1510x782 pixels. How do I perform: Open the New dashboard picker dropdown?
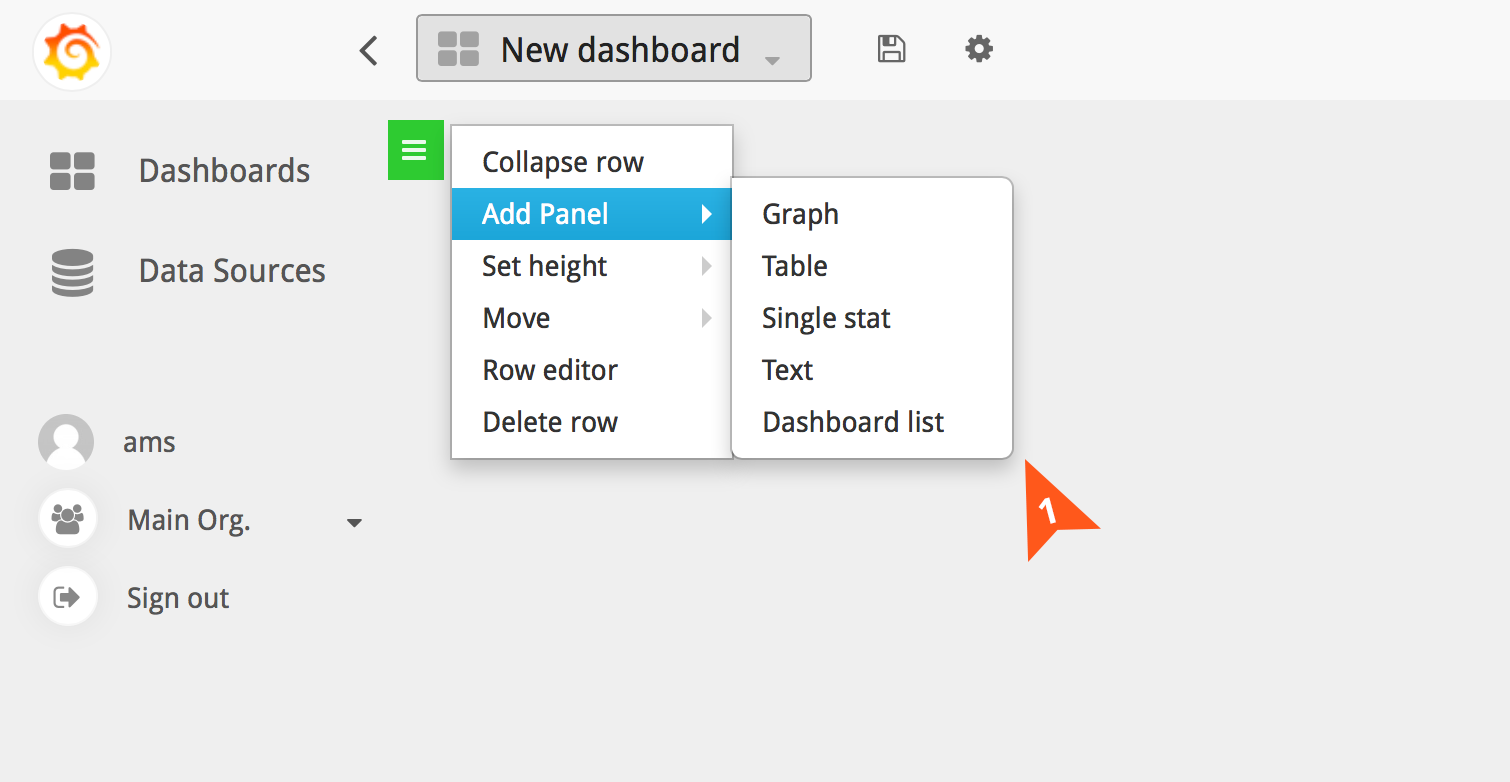[613, 49]
